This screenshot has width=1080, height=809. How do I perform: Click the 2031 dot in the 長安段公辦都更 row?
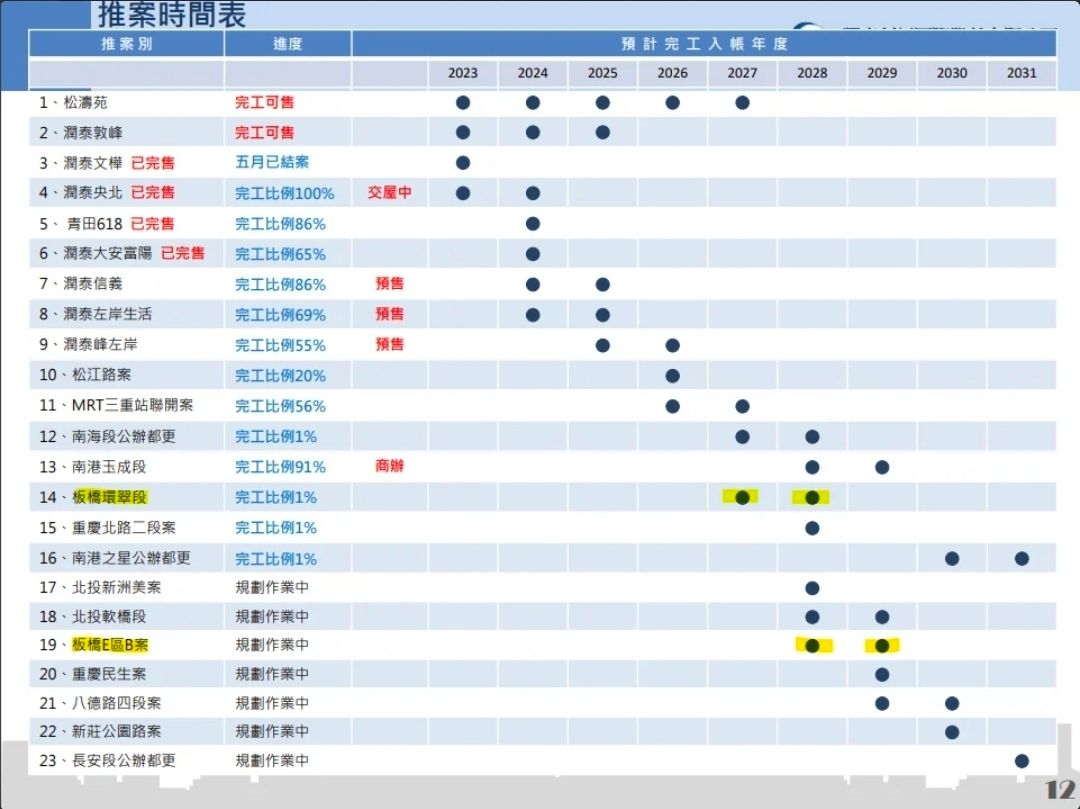click(x=1021, y=761)
